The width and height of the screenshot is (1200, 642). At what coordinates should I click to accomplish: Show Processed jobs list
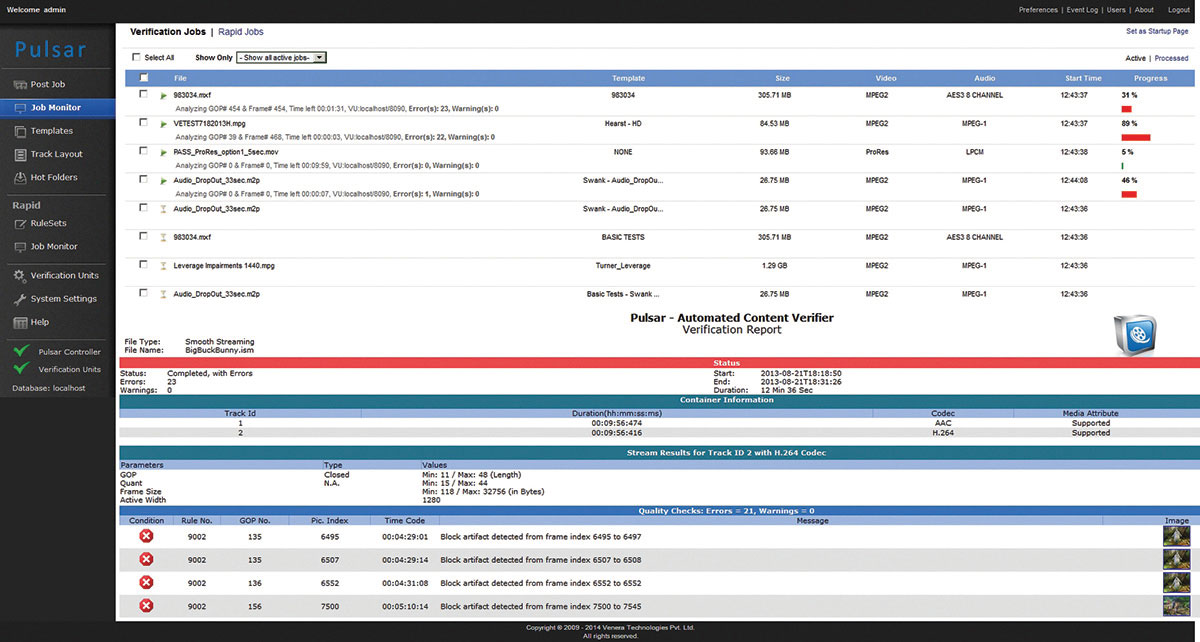[x=1172, y=58]
